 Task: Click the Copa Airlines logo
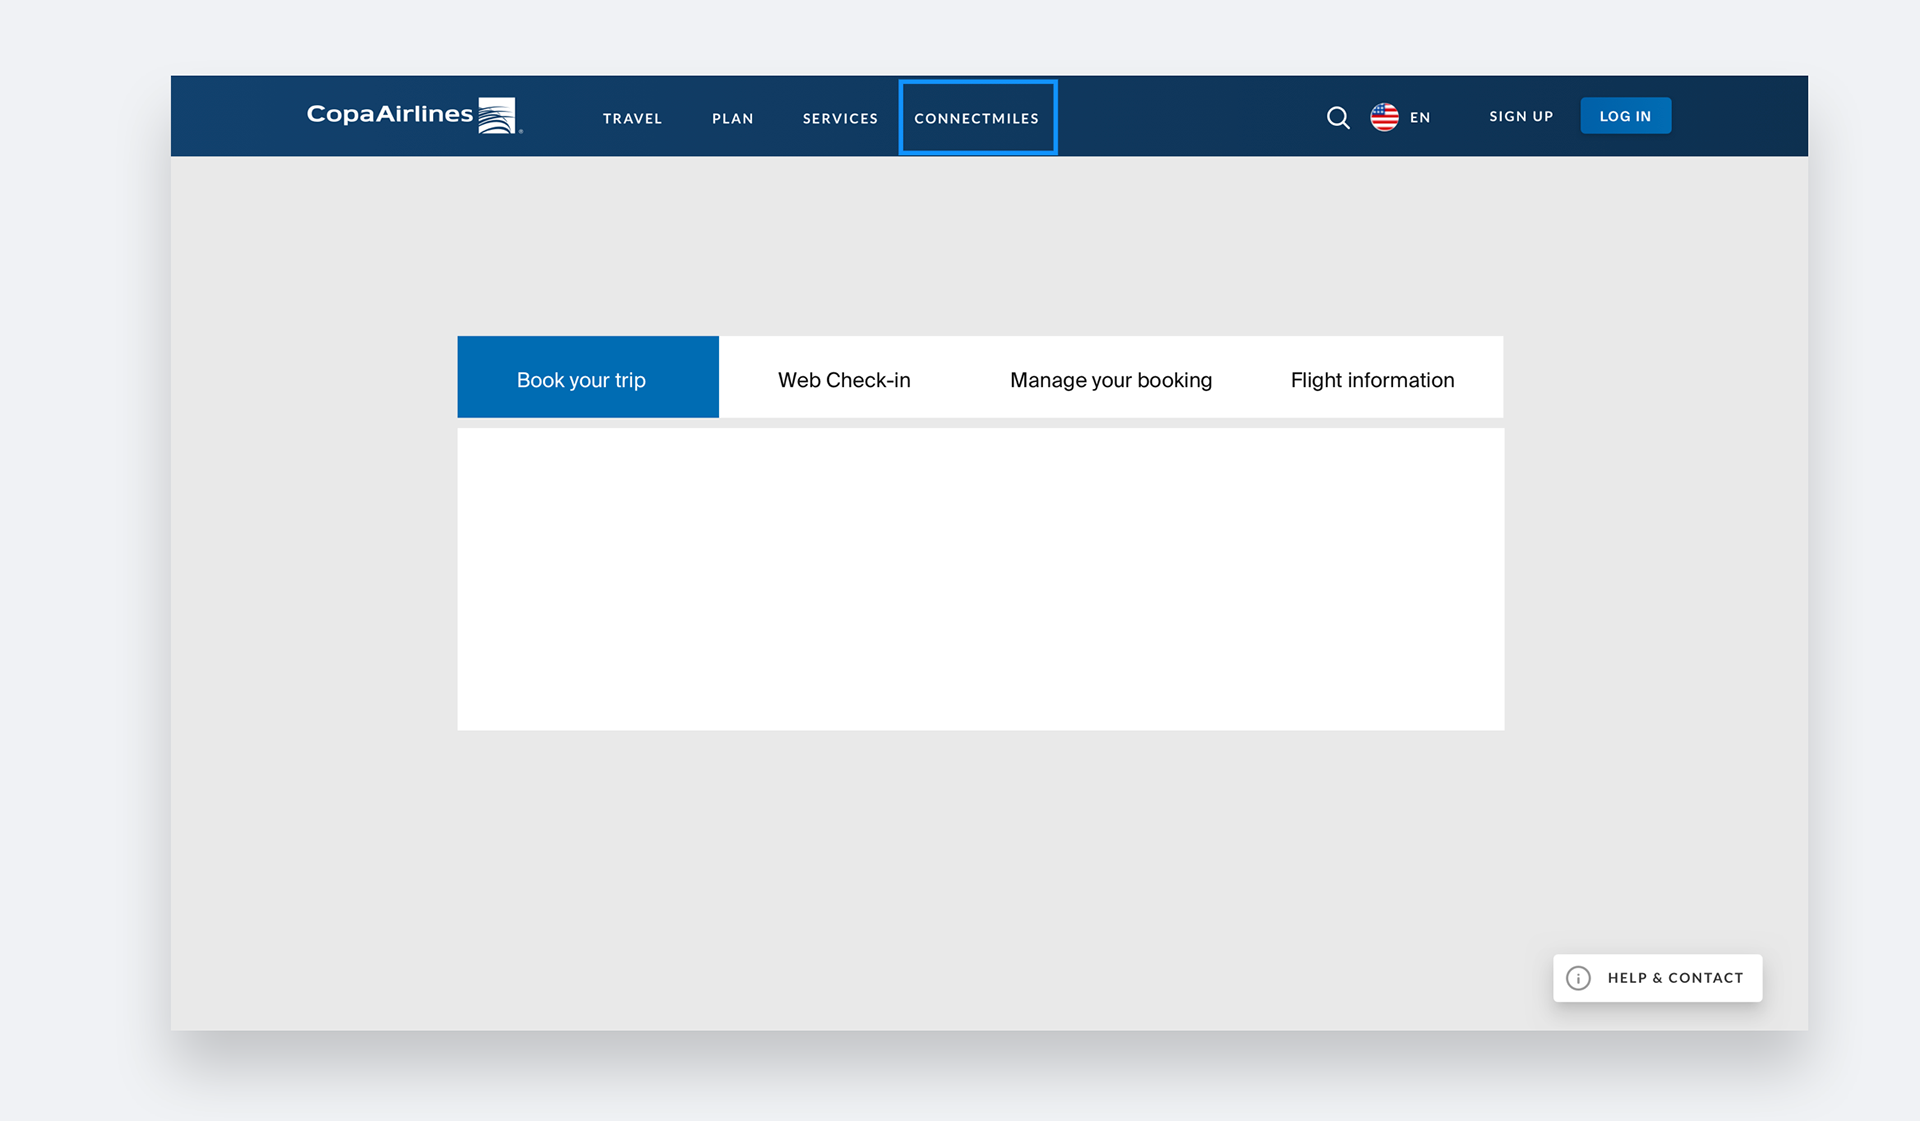coord(414,115)
